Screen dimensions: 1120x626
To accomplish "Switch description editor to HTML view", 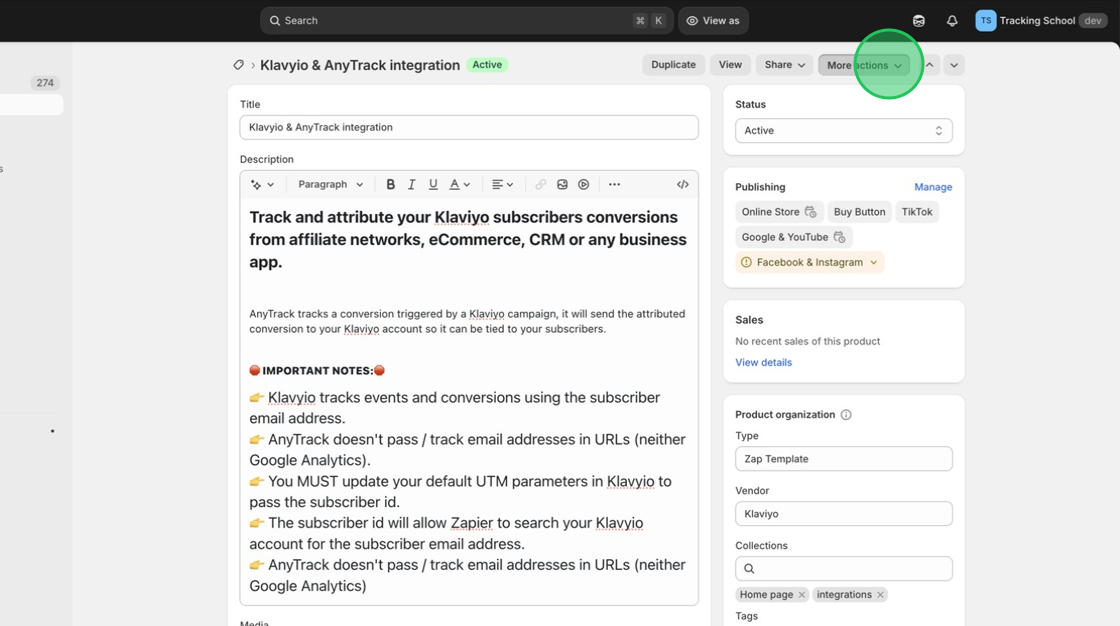I will coord(683,185).
